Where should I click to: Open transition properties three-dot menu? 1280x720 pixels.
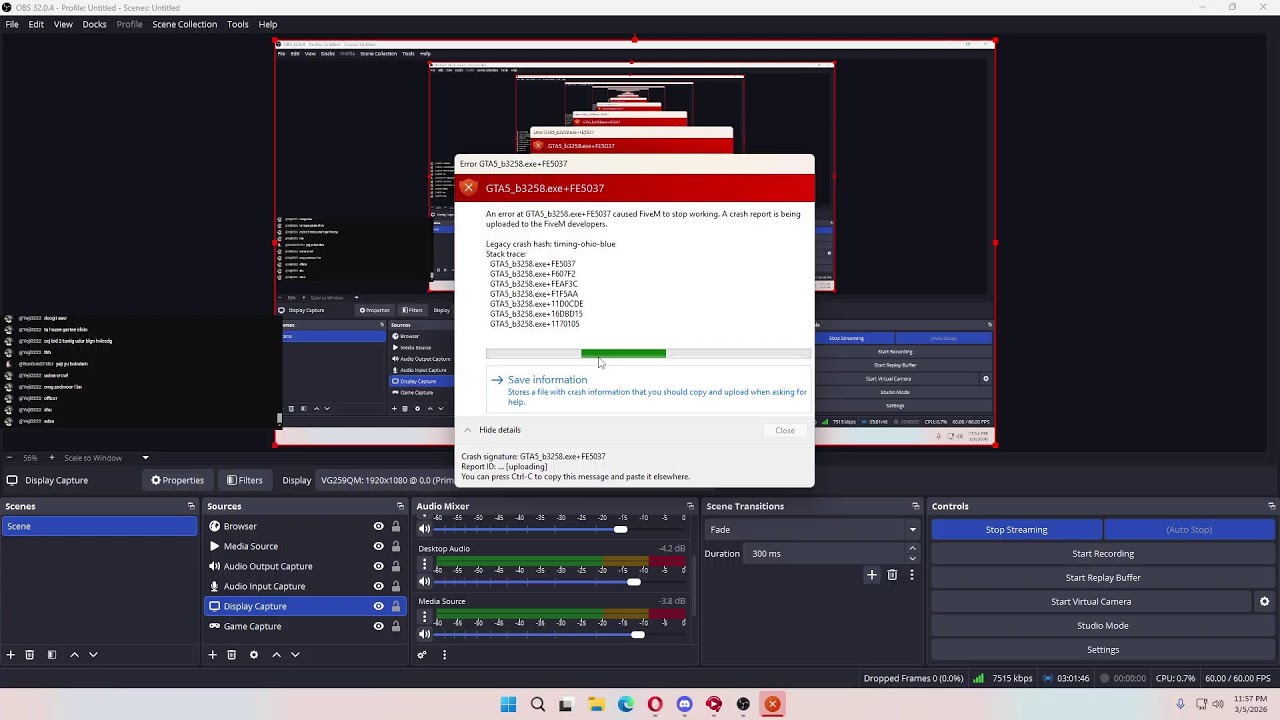pos(911,575)
